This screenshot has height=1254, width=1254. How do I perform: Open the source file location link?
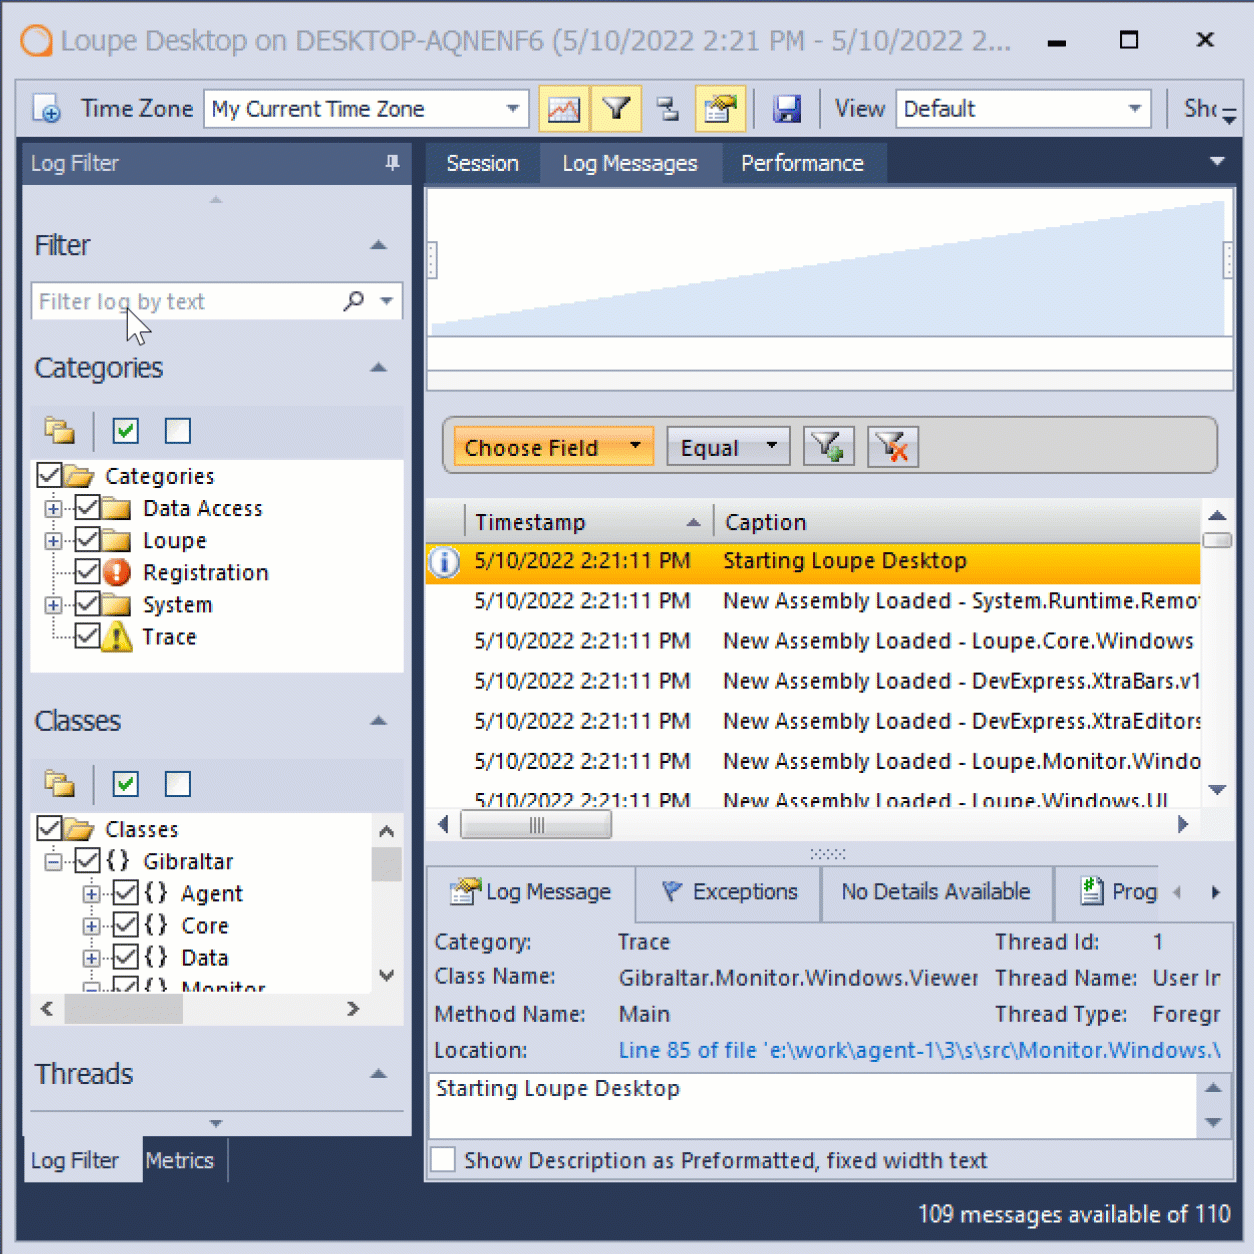[919, 1050]
